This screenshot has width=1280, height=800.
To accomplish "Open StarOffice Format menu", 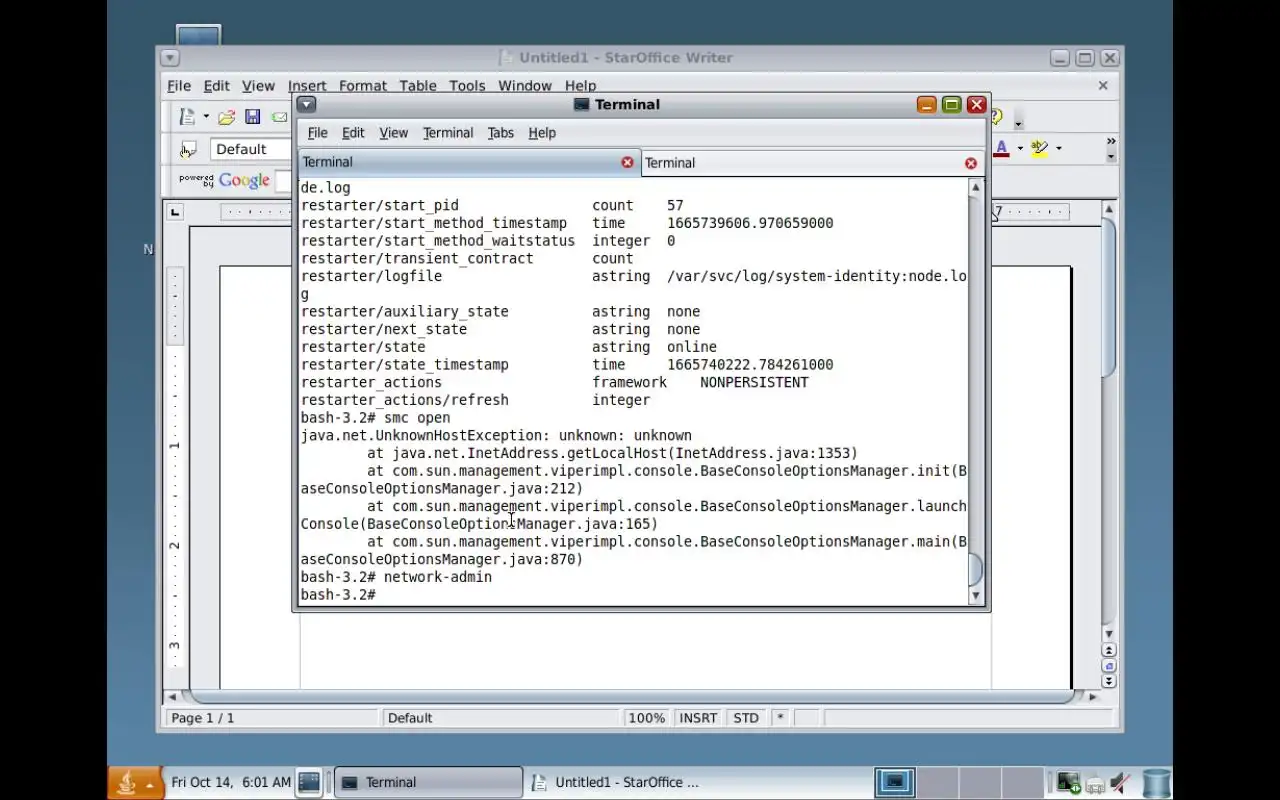I will tap(362, 86).
